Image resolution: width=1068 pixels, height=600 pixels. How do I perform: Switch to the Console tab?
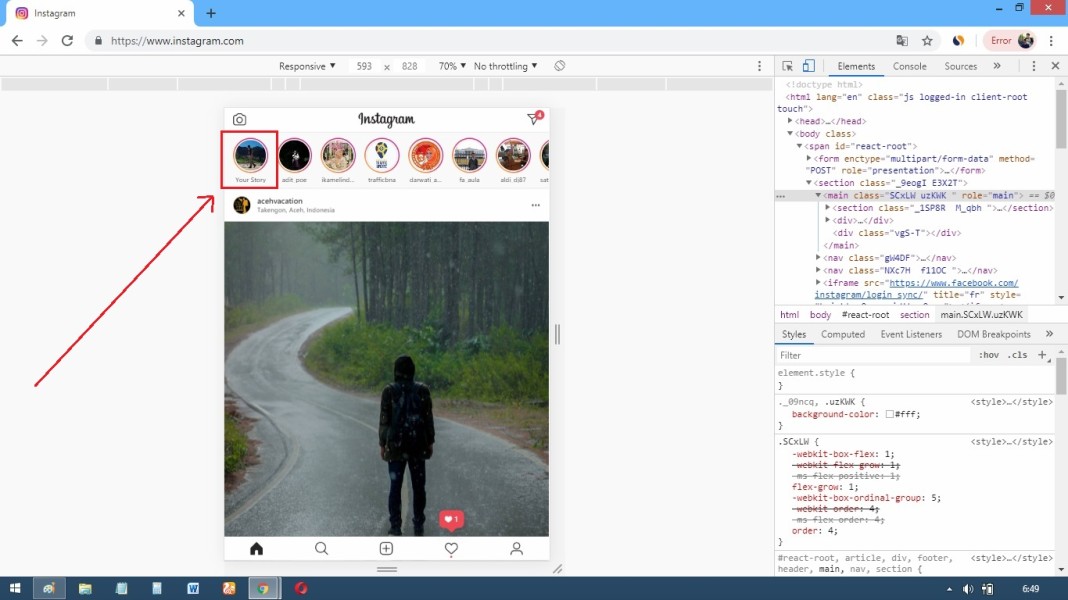(909, 66)
